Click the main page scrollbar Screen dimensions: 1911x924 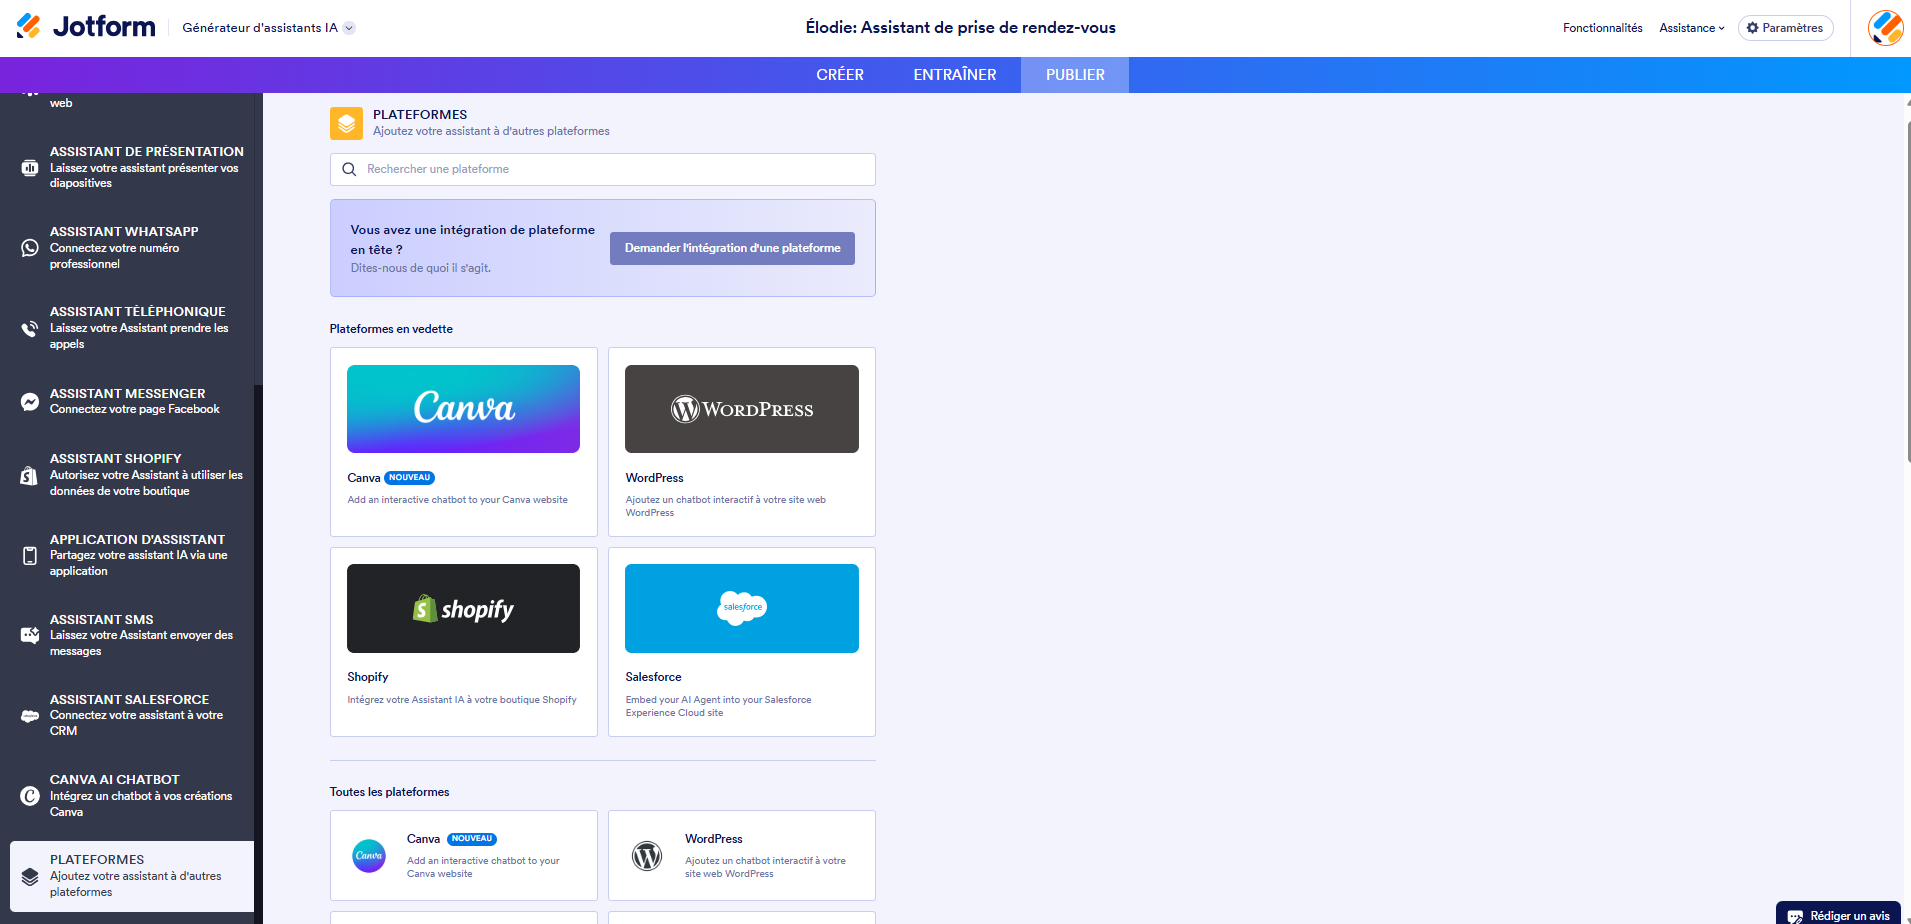point(1907,290)
